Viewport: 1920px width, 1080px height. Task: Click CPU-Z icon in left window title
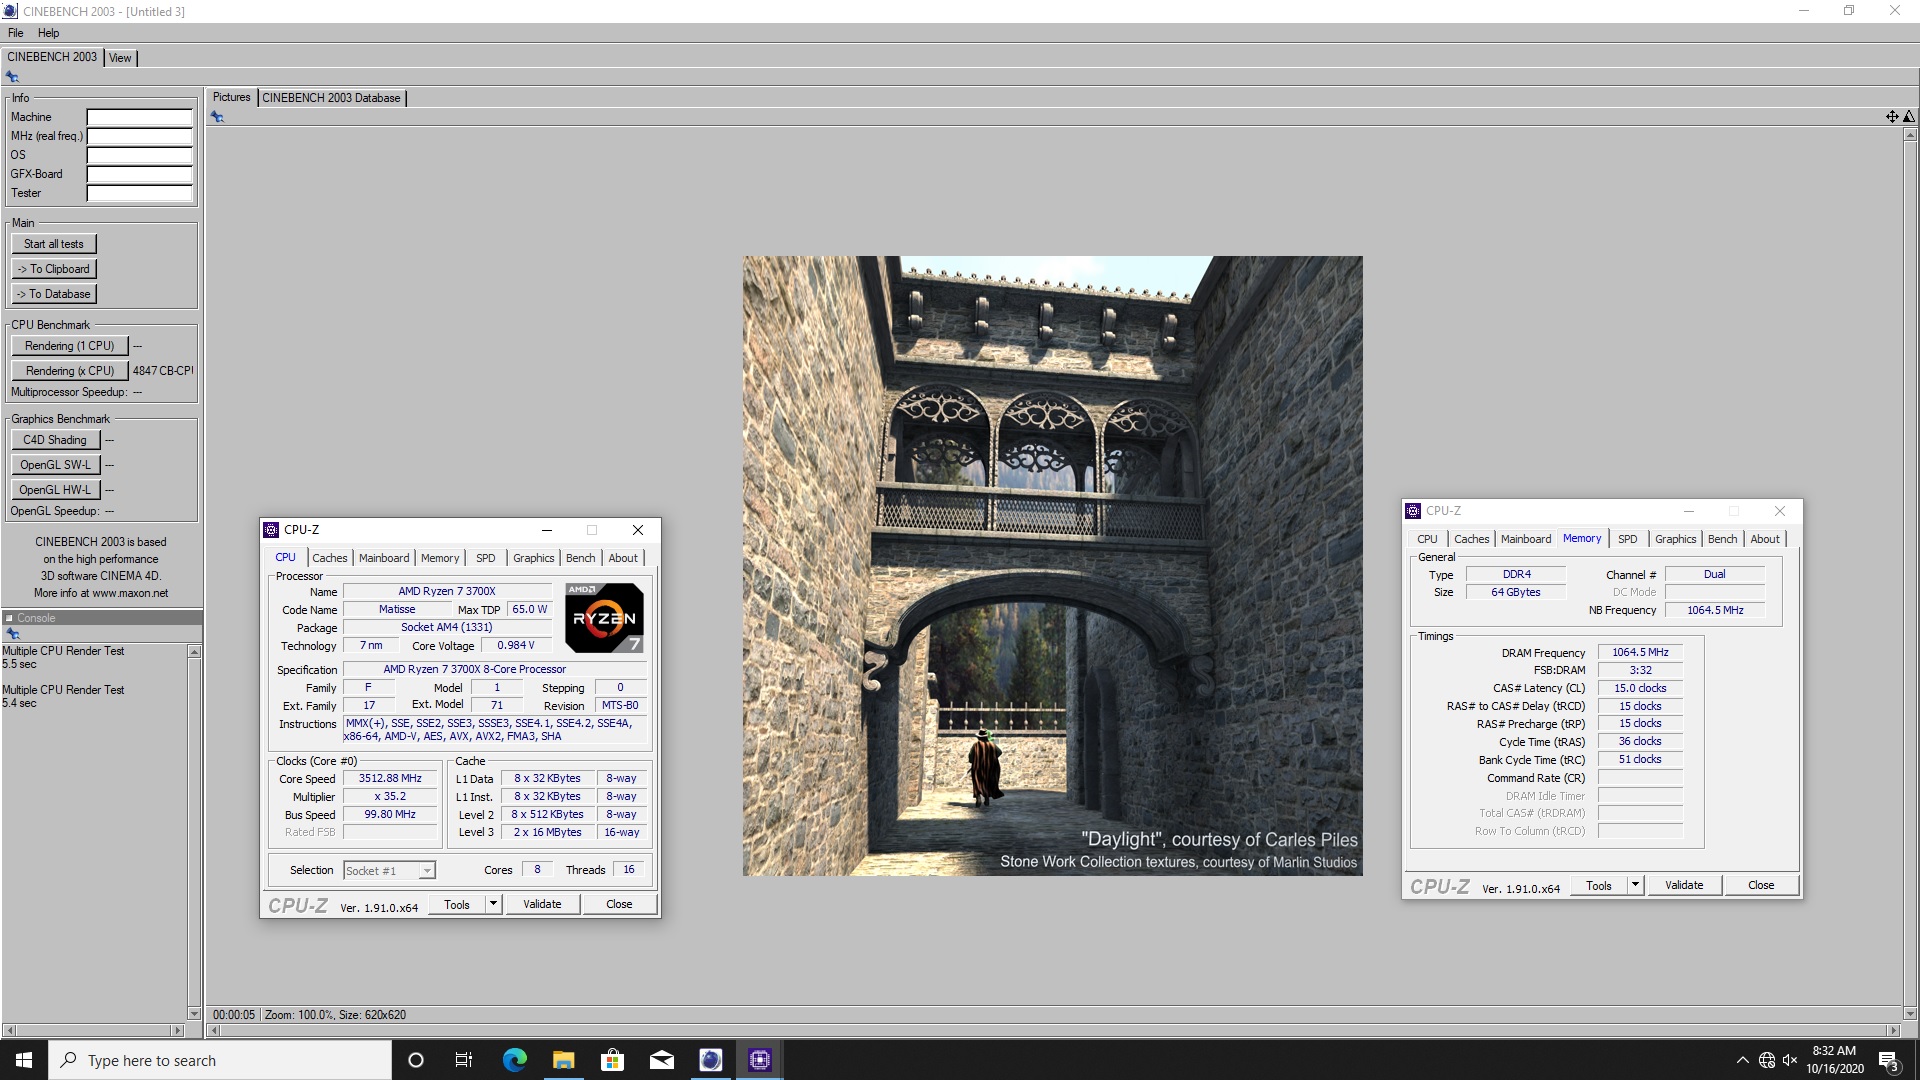pyautogui.click(x=271, y=530)
